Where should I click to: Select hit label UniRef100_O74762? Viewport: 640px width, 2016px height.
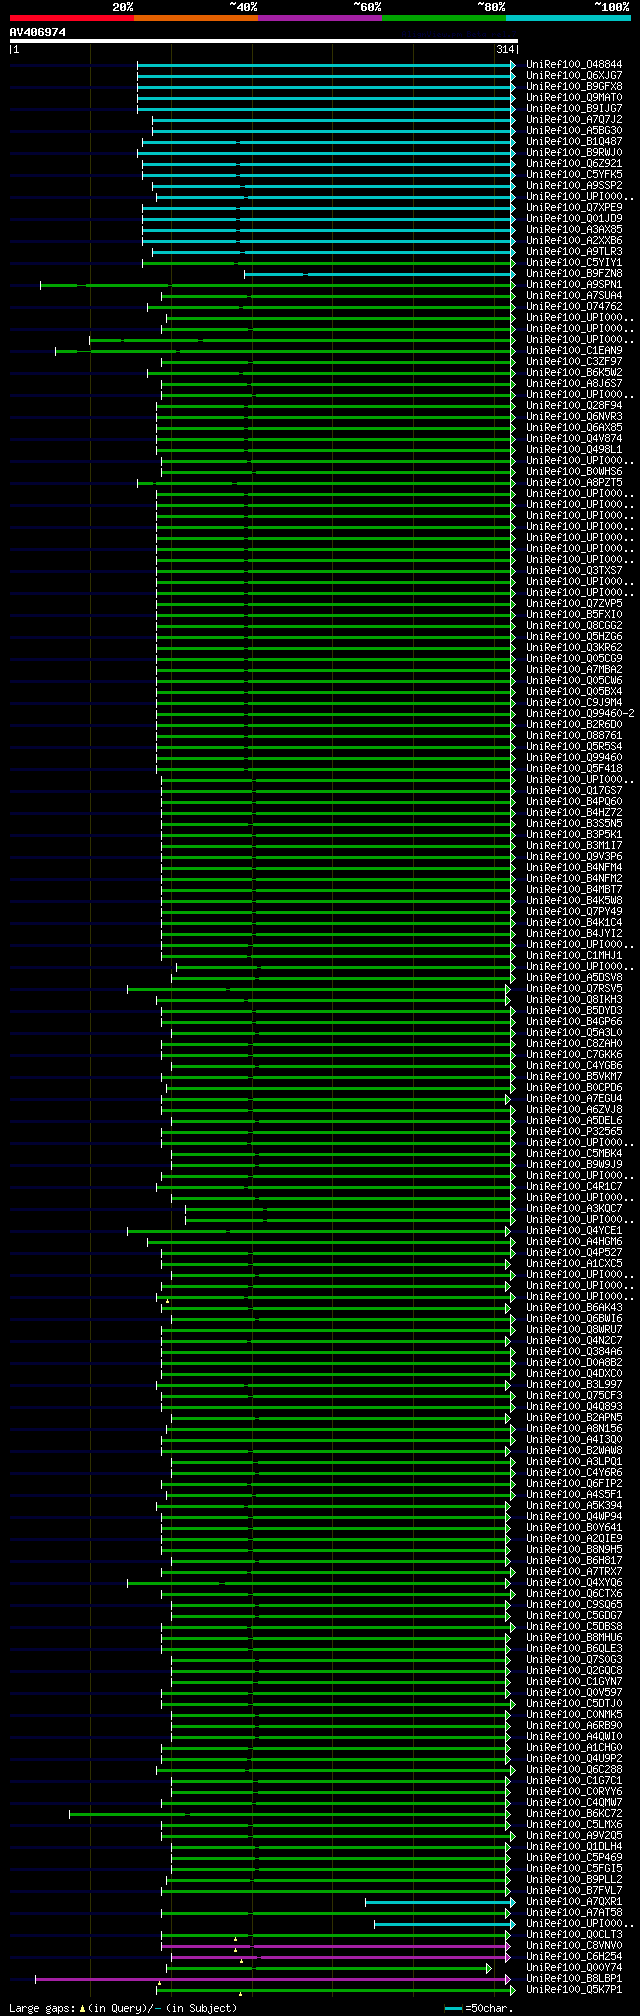pos(574,306)
